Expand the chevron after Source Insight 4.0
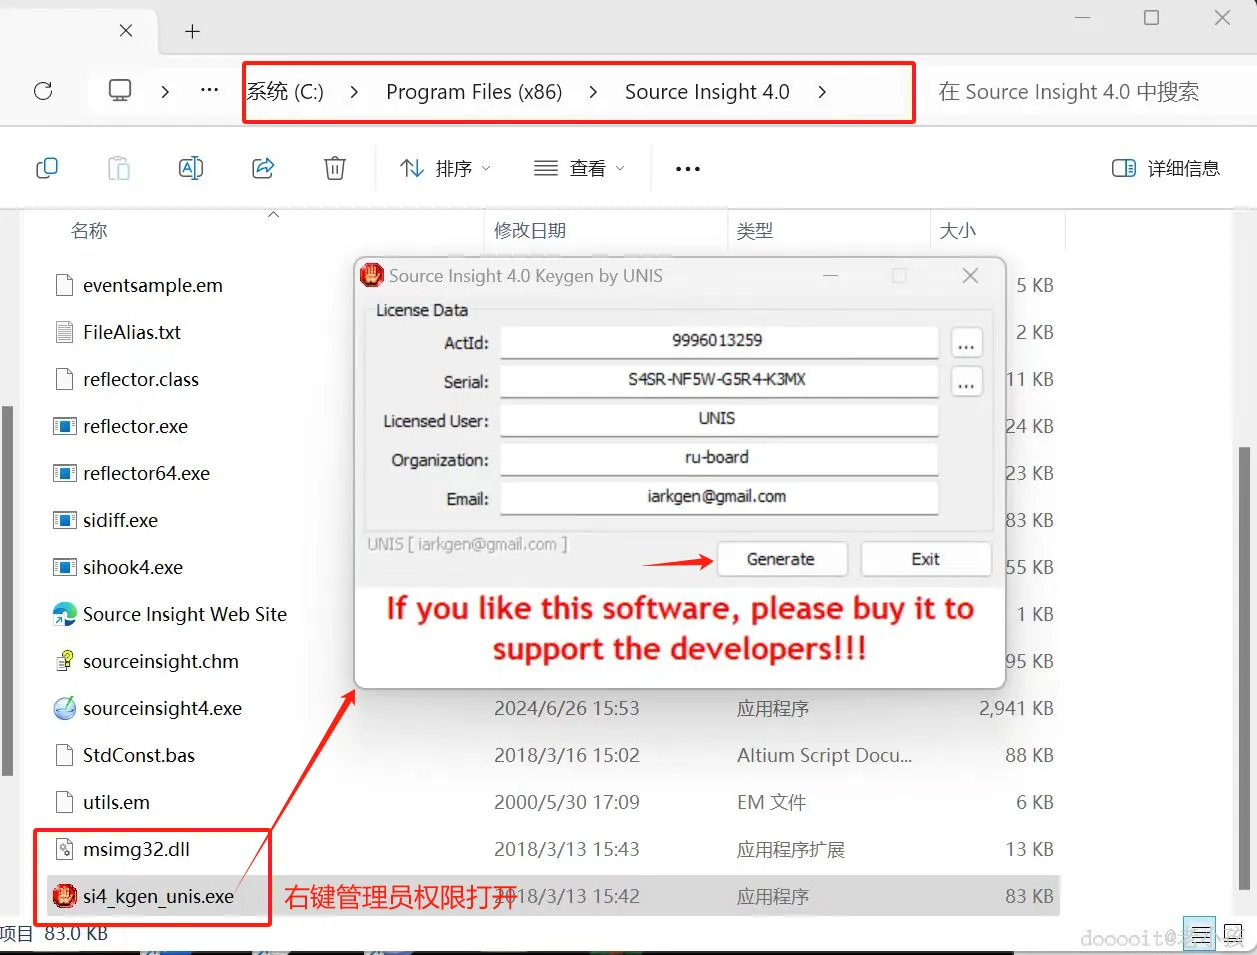Image resolution: width=1257 pixels, height=955 pixels. pos(822,92)
